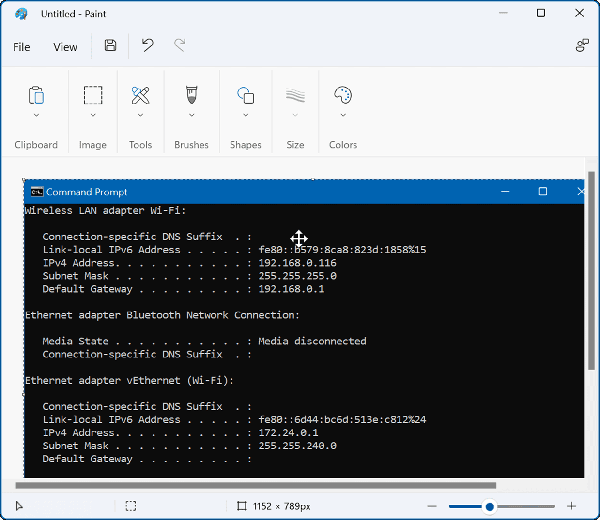600x520 pixels.
Task: Open the File menu
Action: tap(21, 47)
